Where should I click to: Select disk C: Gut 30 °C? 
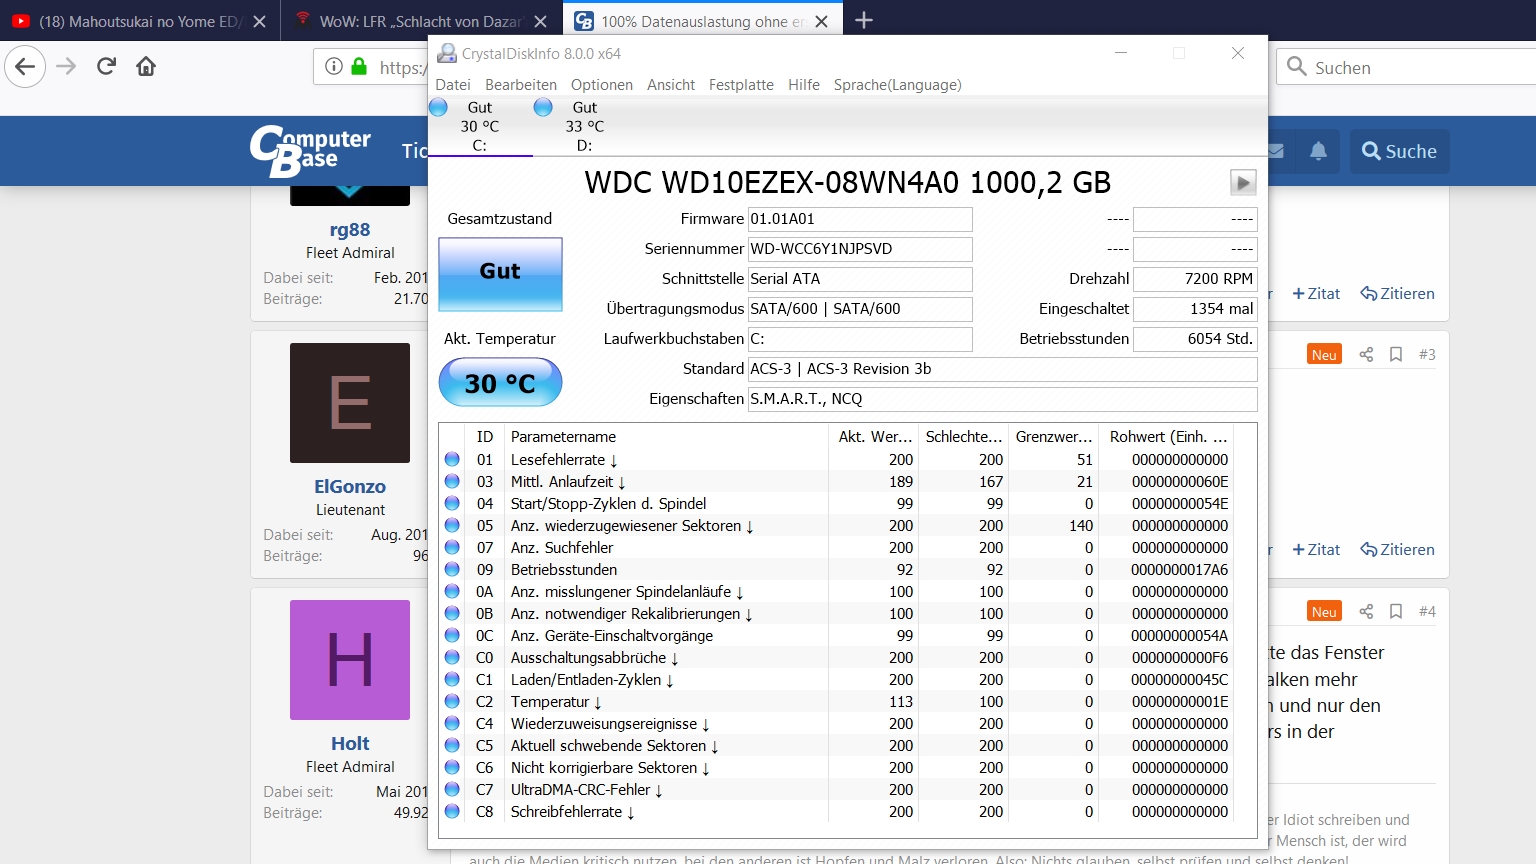(480, 126)
